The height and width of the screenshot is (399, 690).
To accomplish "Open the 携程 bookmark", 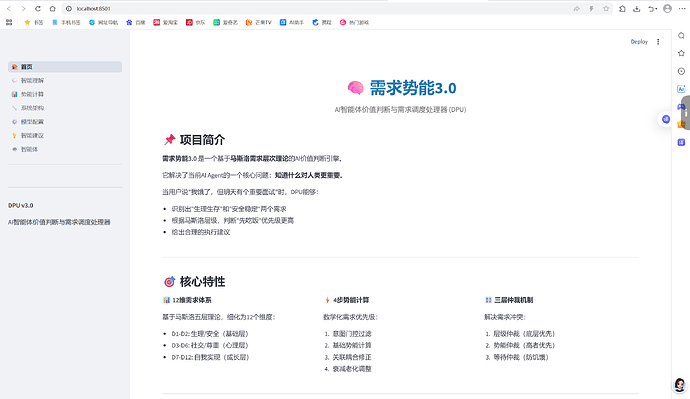I will pyautogui.click(x=322, y=22).
